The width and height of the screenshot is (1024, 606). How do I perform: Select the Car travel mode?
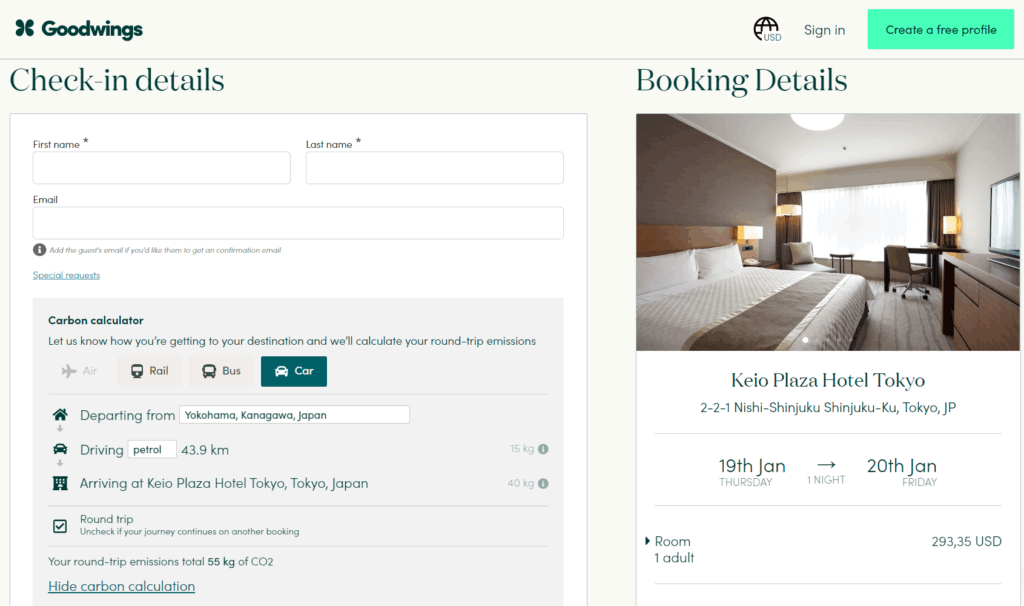pyautogui.click(x=294, y=371)
